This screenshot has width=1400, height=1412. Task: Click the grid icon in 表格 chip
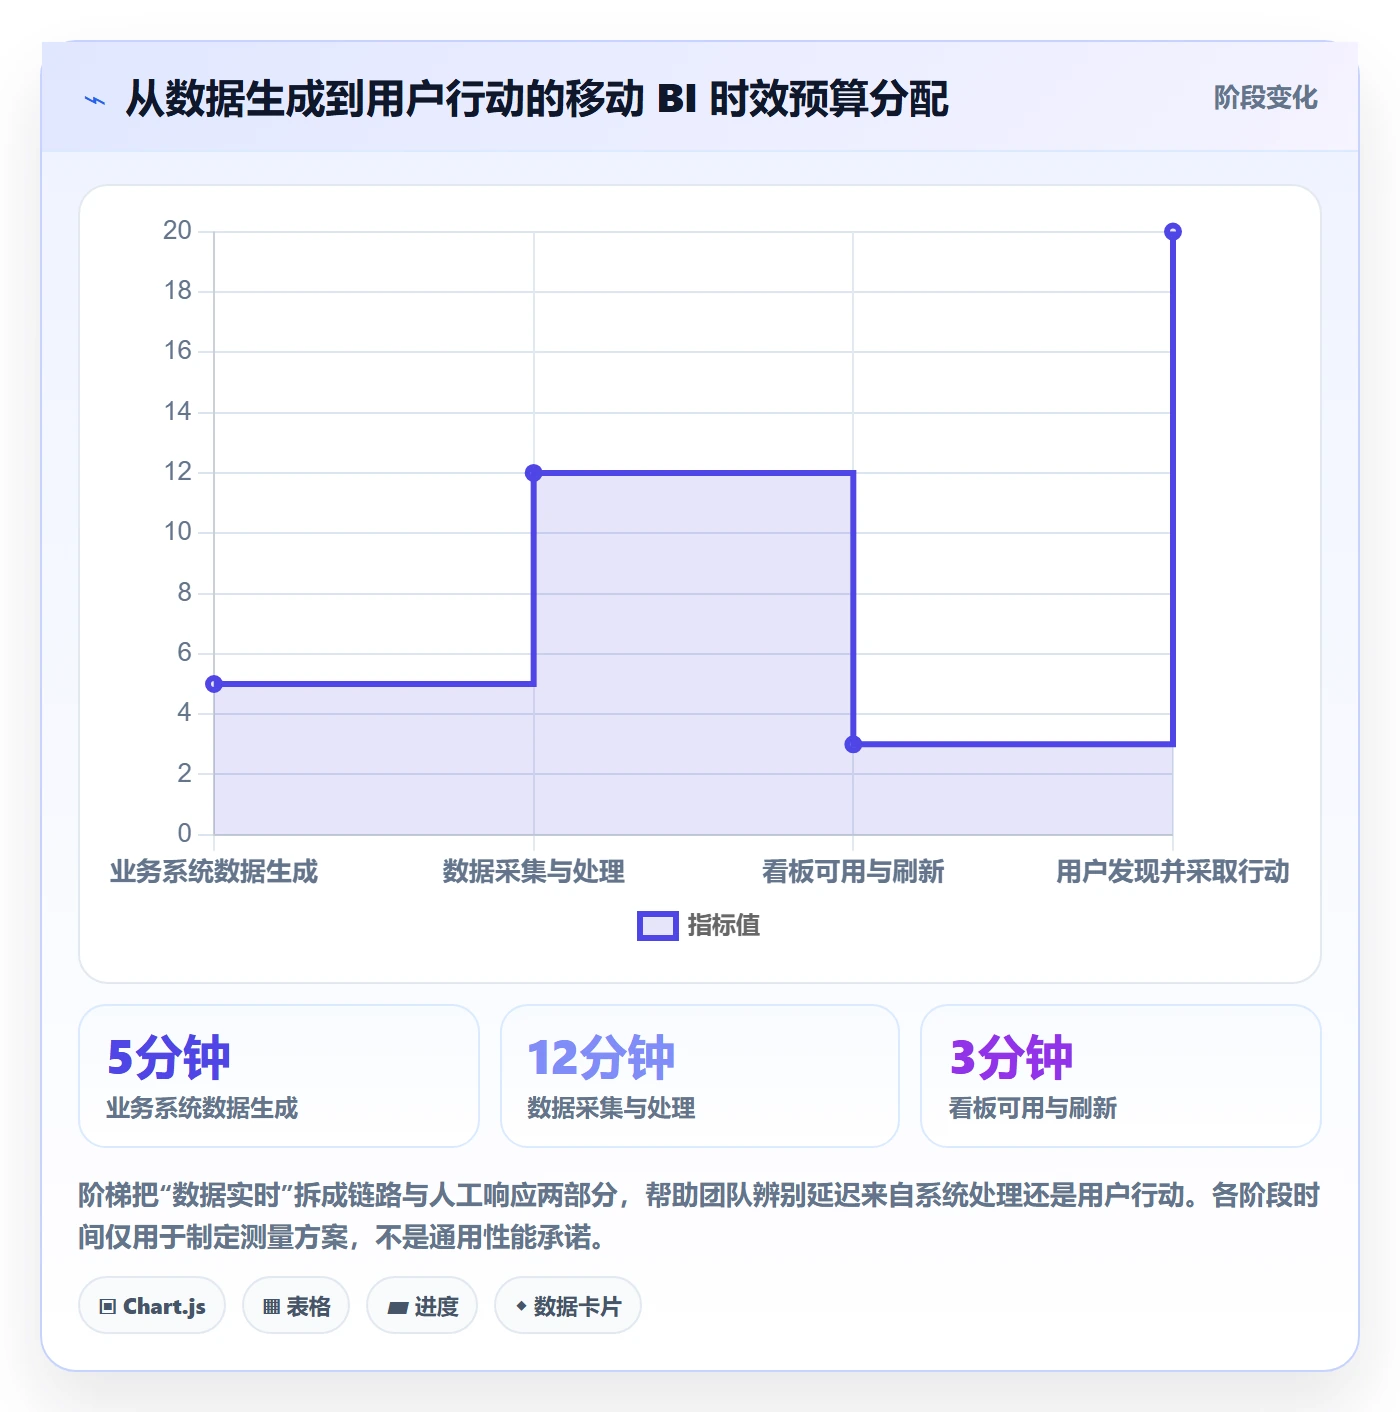pos(271,1307)
